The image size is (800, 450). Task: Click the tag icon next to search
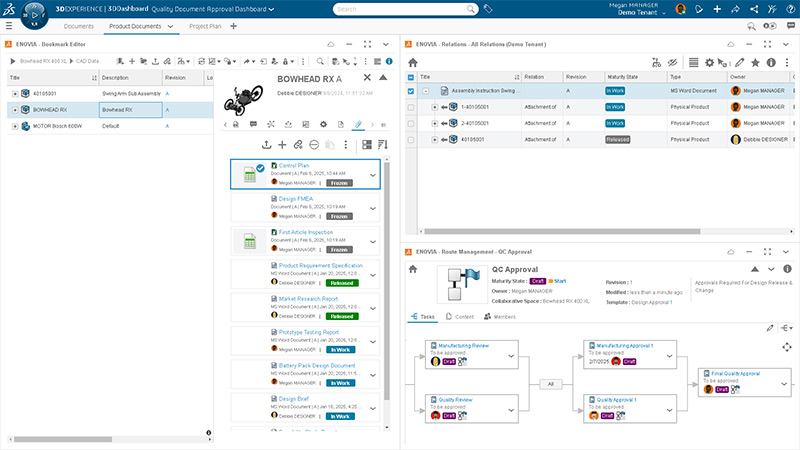[488, 8]
